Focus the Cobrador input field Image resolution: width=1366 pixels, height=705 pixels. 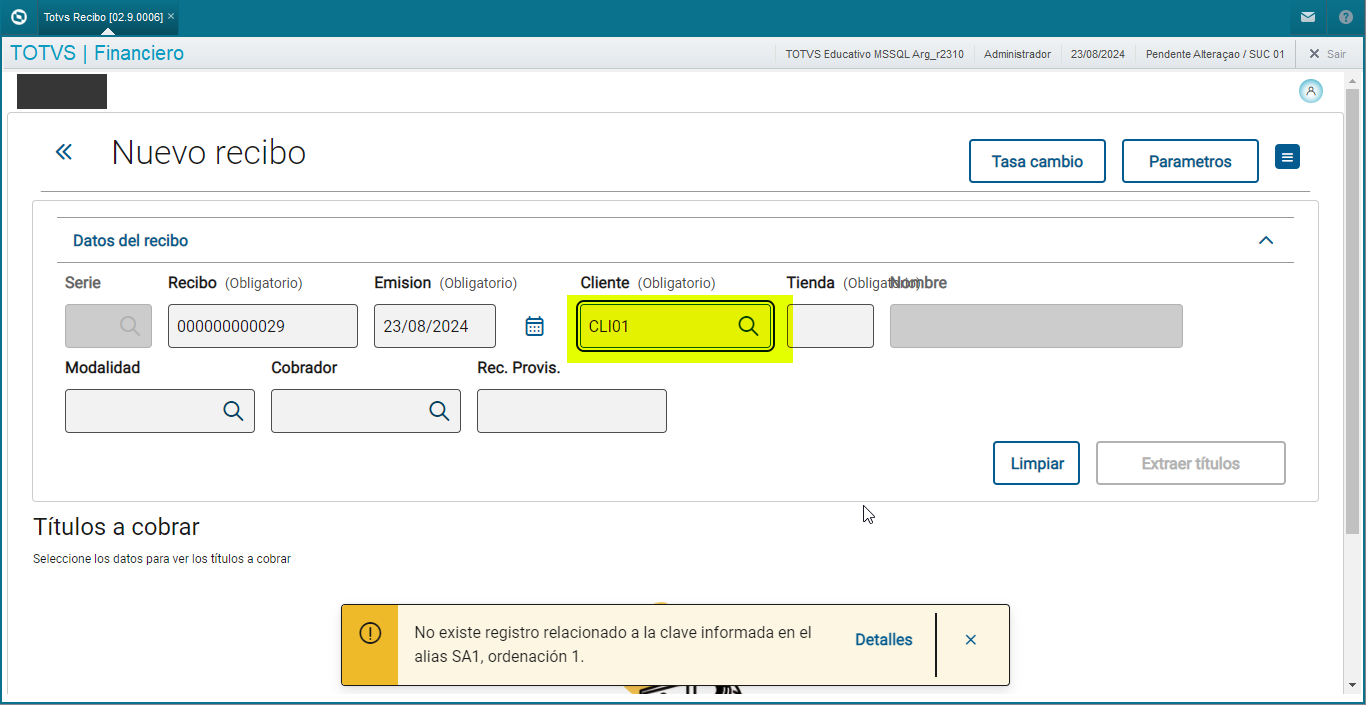tap(366, 411)
